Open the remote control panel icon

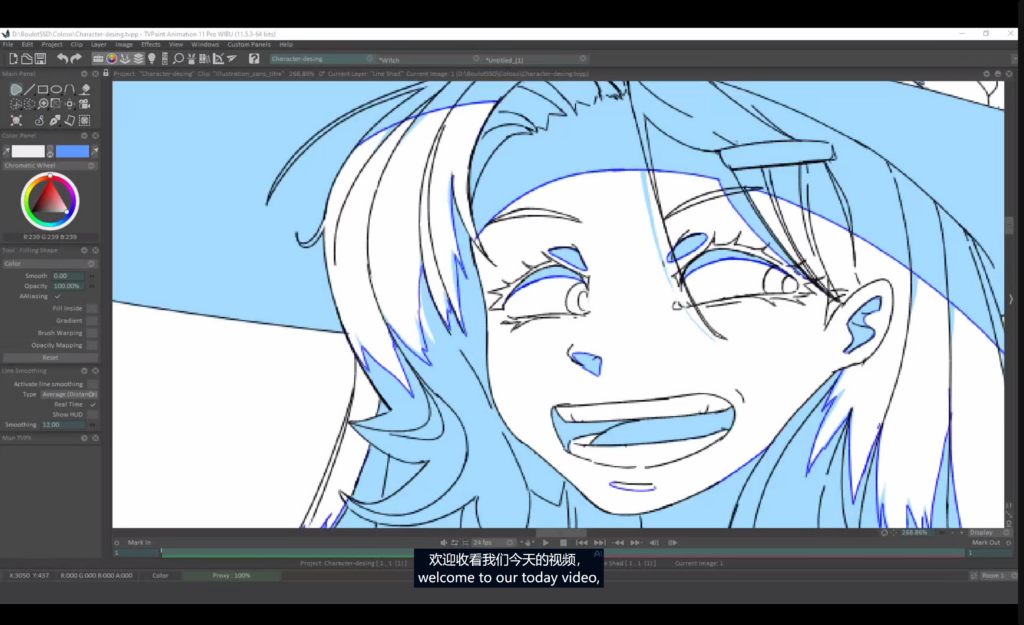pyautogui.click(x=165, y=59)
